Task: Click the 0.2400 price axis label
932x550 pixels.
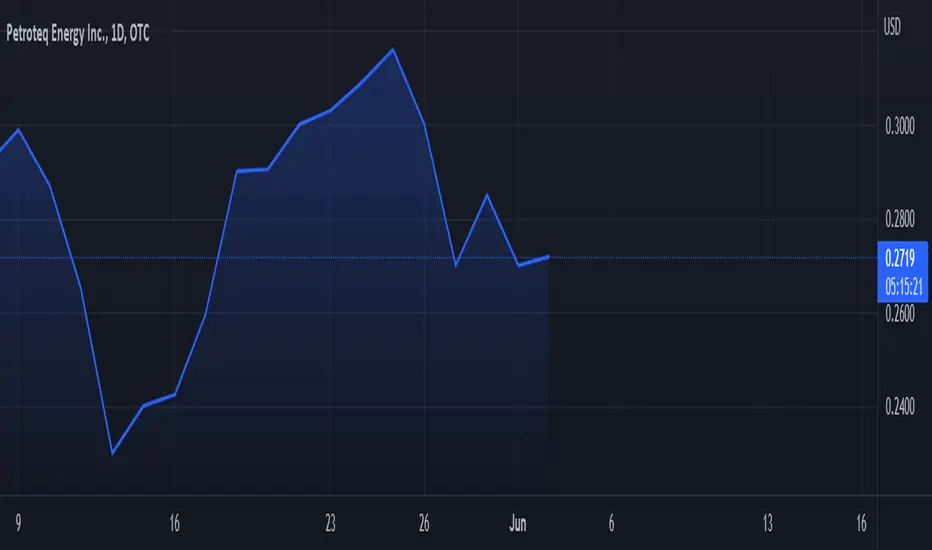Action: pyautogui.click(x=900, y=407)
